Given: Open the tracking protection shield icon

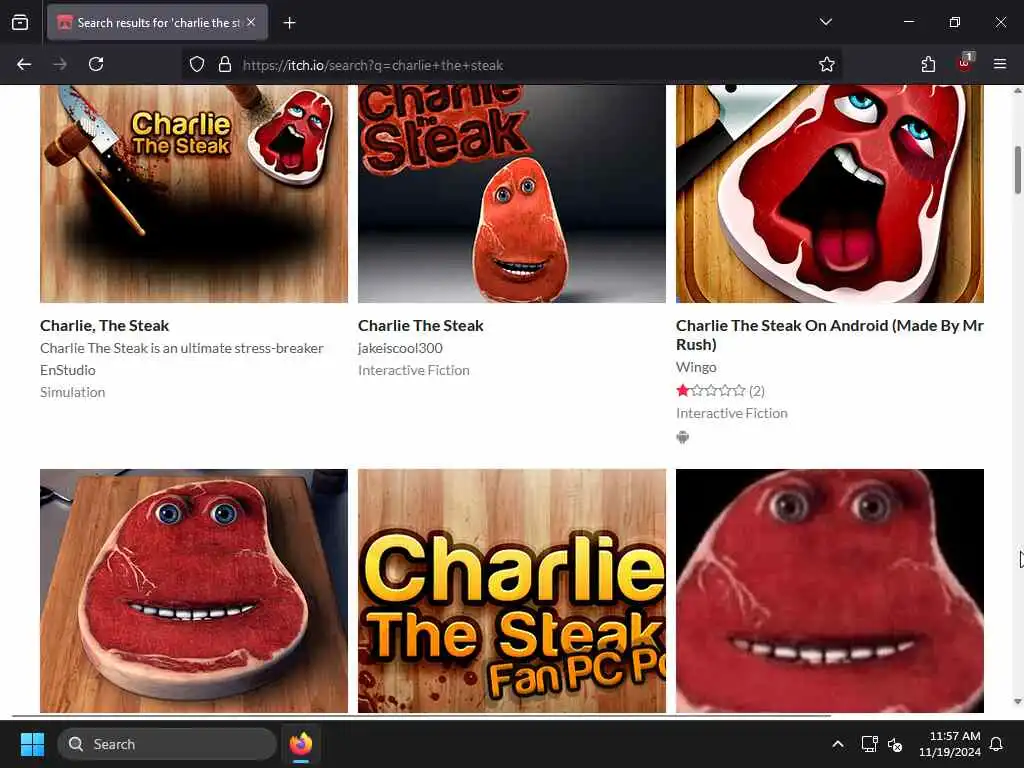Looking at the screenshot, I should click(x=197, y=65).
